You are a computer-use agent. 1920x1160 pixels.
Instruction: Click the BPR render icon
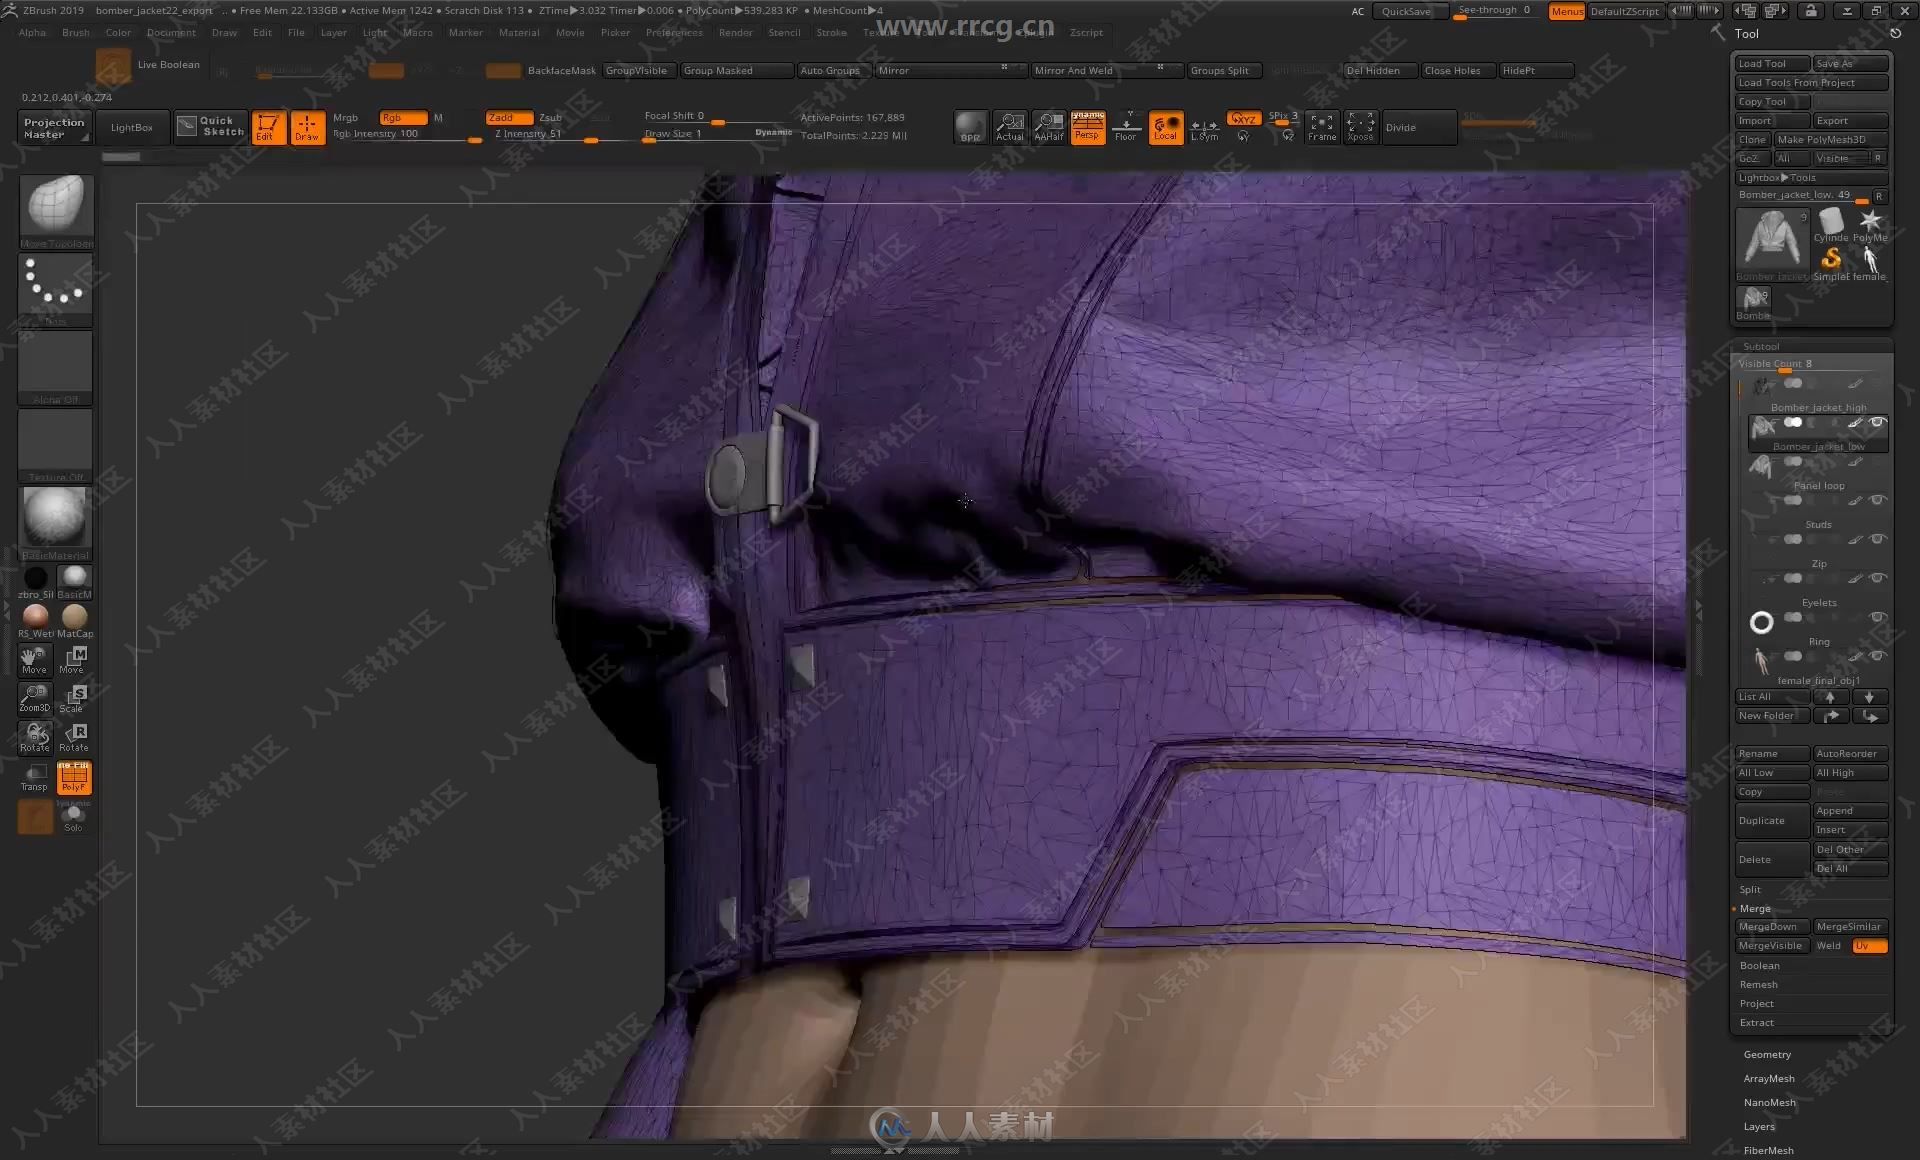tap(969, 127)
